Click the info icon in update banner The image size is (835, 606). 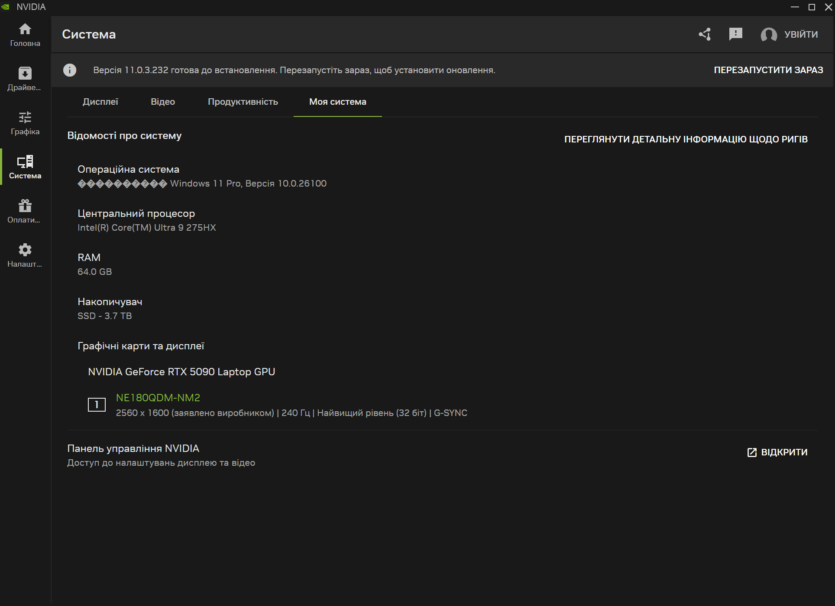tap(70, 70)
